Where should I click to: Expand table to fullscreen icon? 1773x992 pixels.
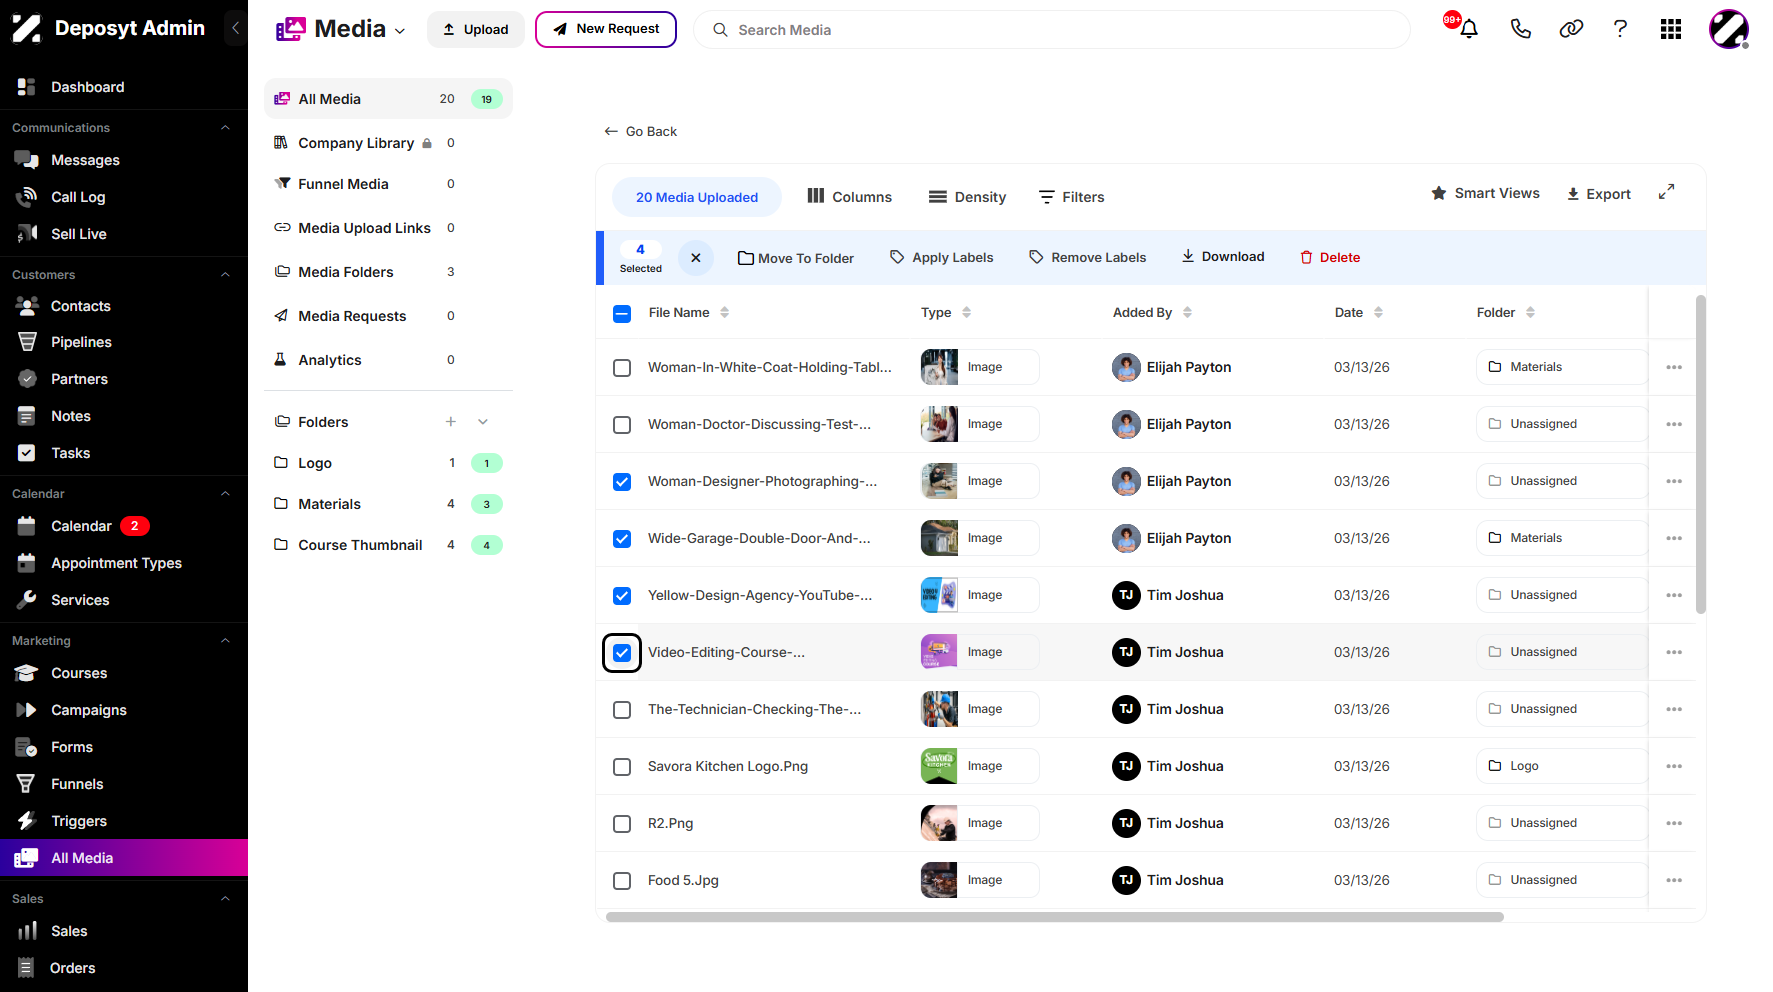click(1666, 192)
